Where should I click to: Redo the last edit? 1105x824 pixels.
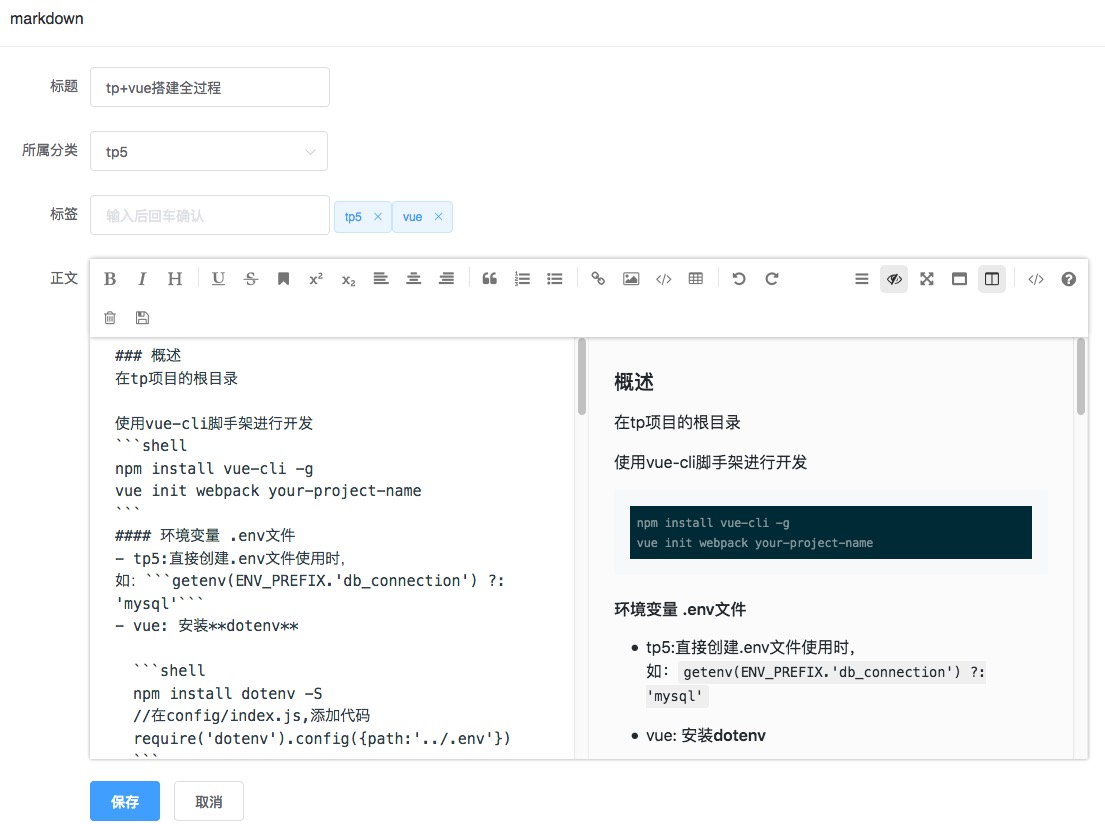click(772, 279)
